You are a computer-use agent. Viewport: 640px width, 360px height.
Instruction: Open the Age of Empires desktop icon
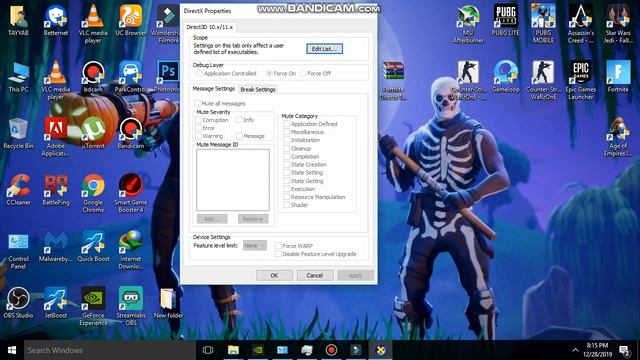[x=618, y=137]
